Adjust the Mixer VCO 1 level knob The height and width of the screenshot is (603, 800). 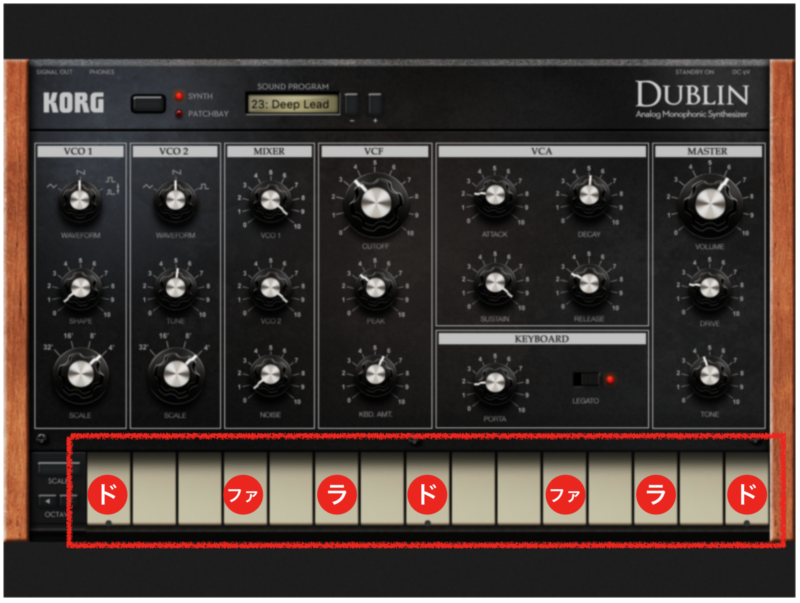point(270,200)
